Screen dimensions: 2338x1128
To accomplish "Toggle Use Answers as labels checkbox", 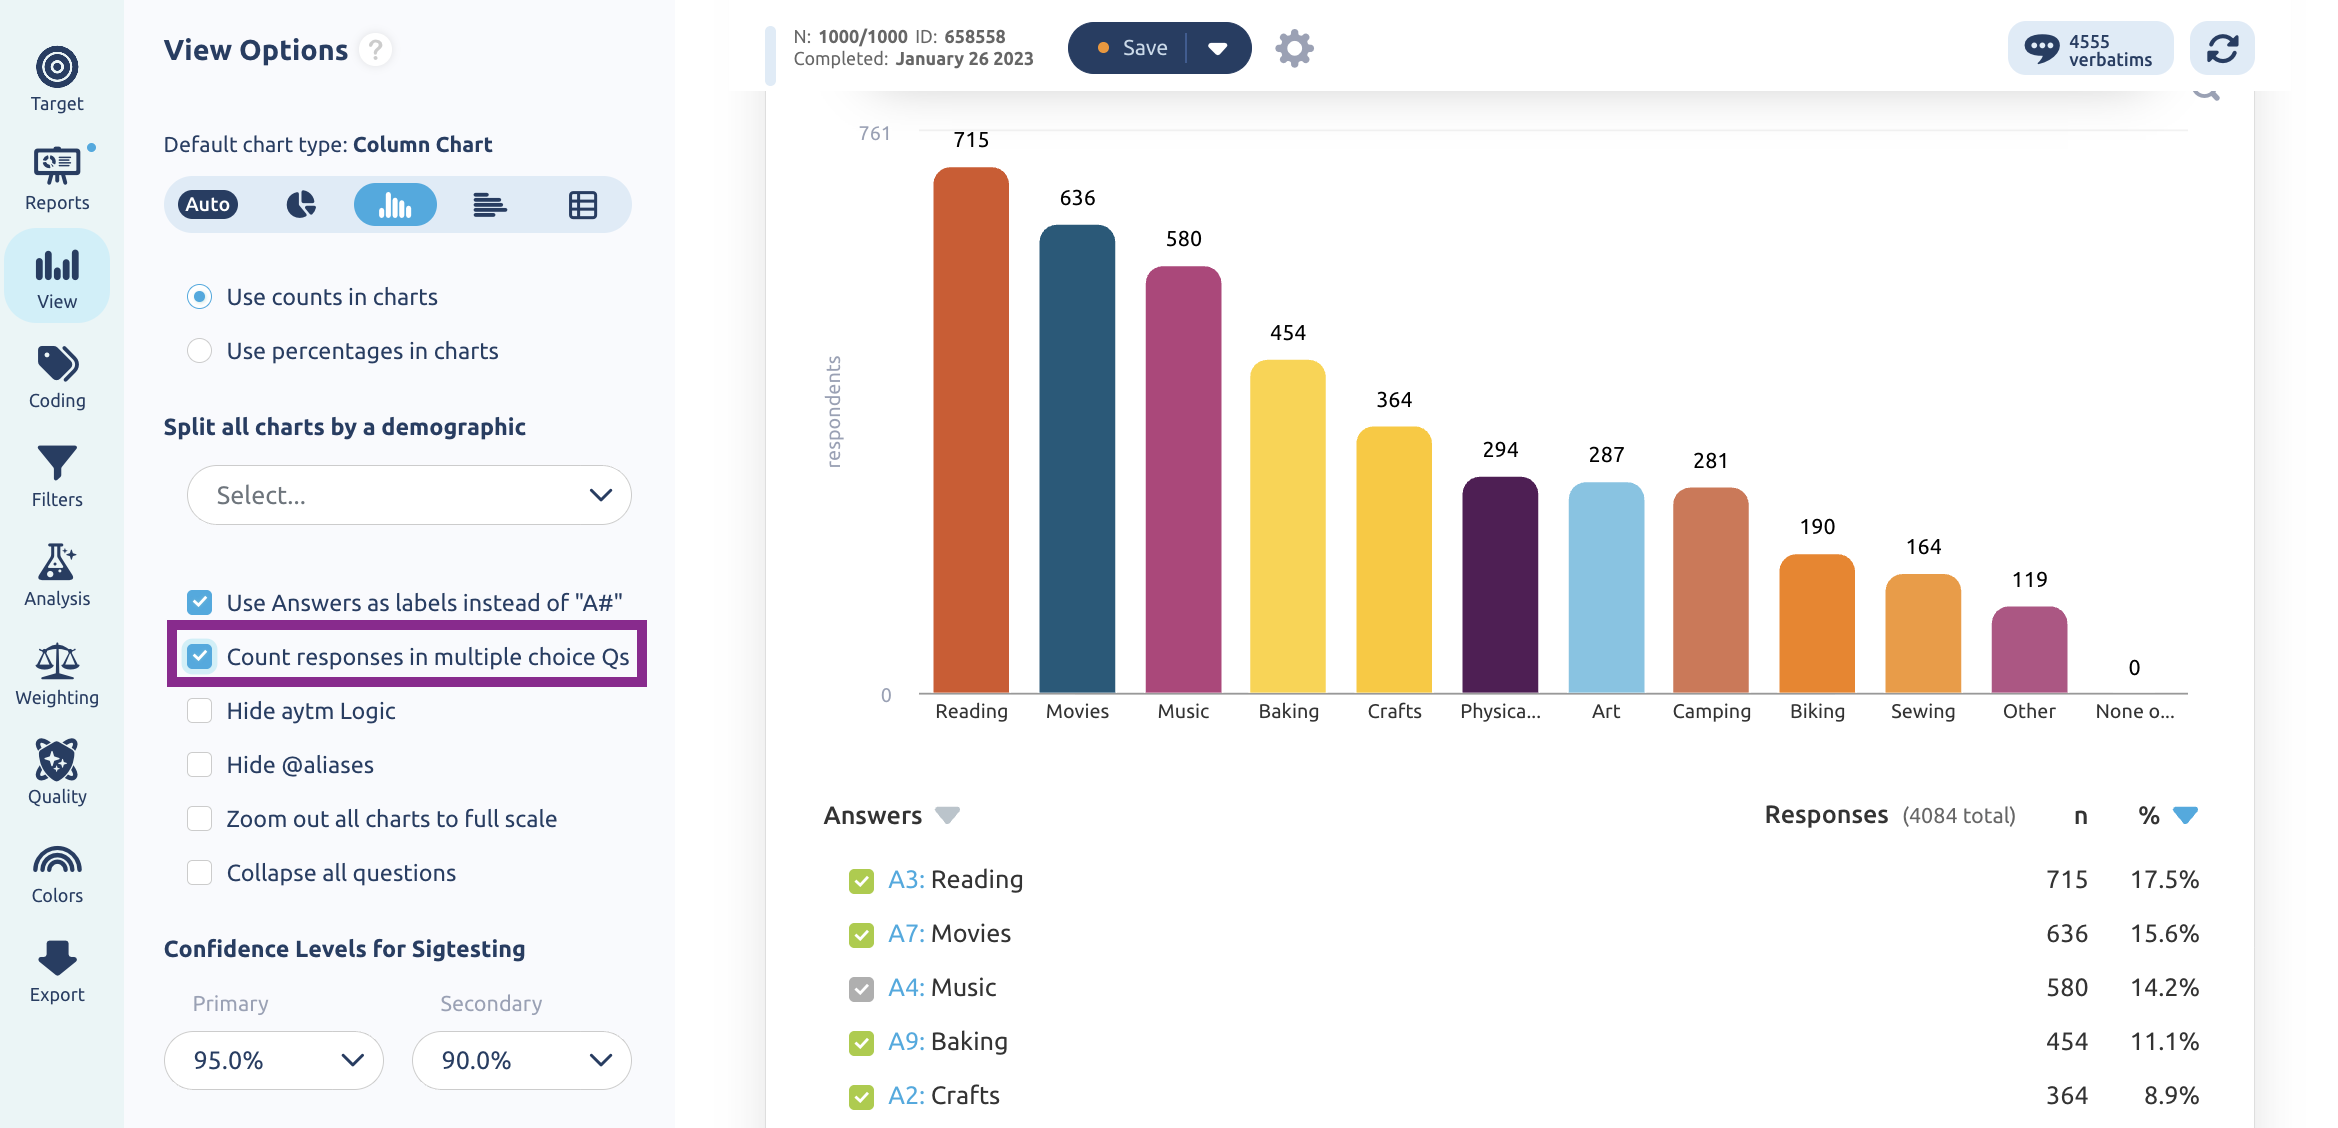I will click(200, 602).
